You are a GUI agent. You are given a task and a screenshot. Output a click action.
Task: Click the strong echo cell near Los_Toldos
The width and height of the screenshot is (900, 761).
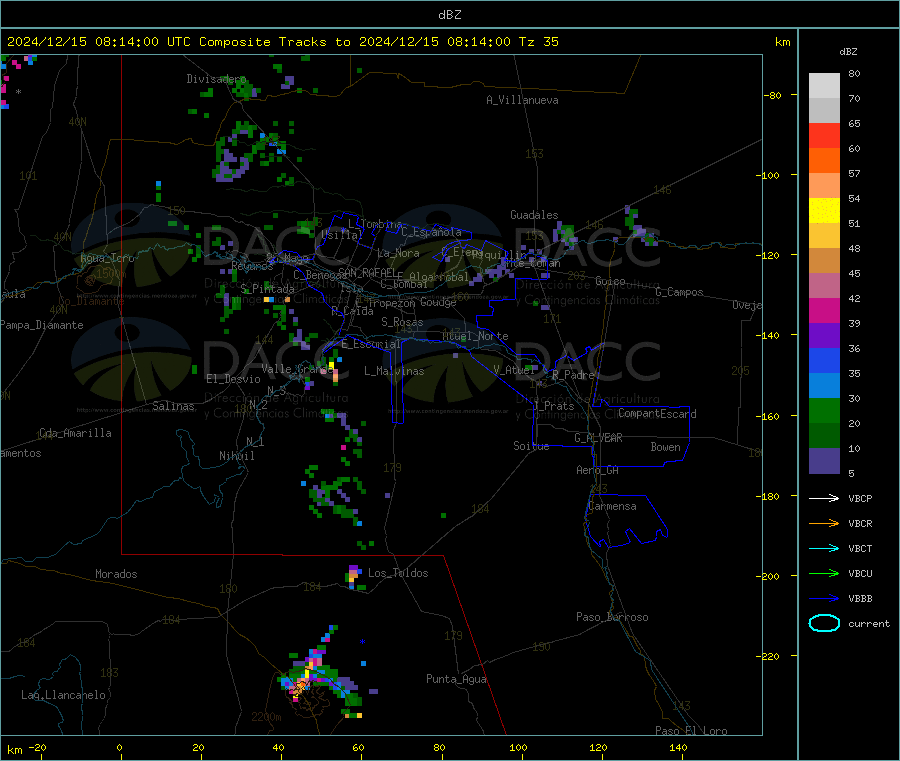[354, 577]
